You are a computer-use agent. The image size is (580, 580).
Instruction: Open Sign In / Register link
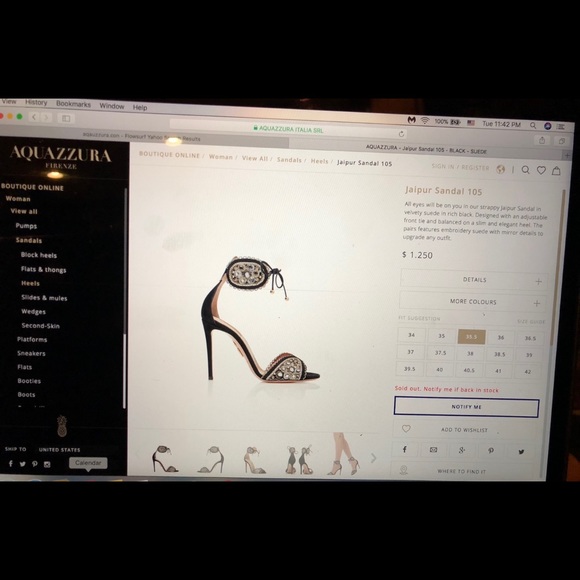461,167
